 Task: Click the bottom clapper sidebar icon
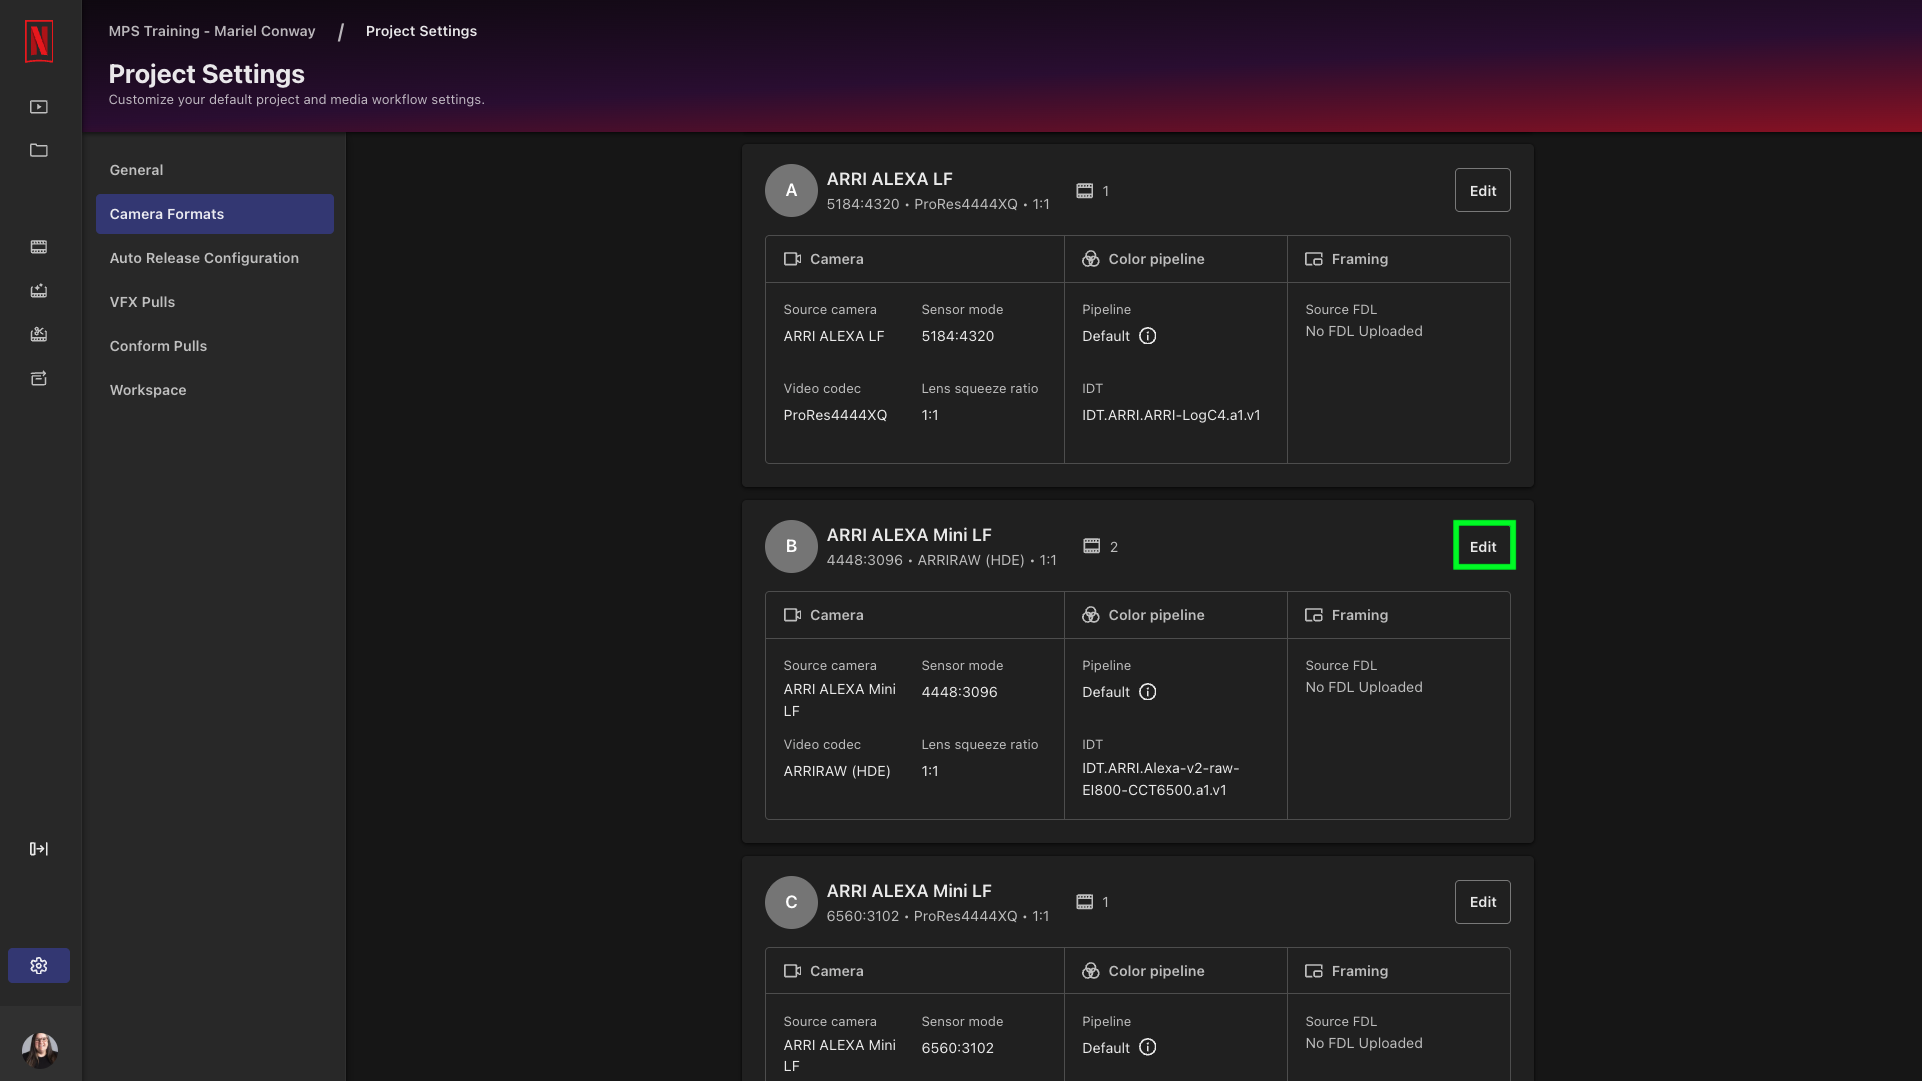[39, 379]
